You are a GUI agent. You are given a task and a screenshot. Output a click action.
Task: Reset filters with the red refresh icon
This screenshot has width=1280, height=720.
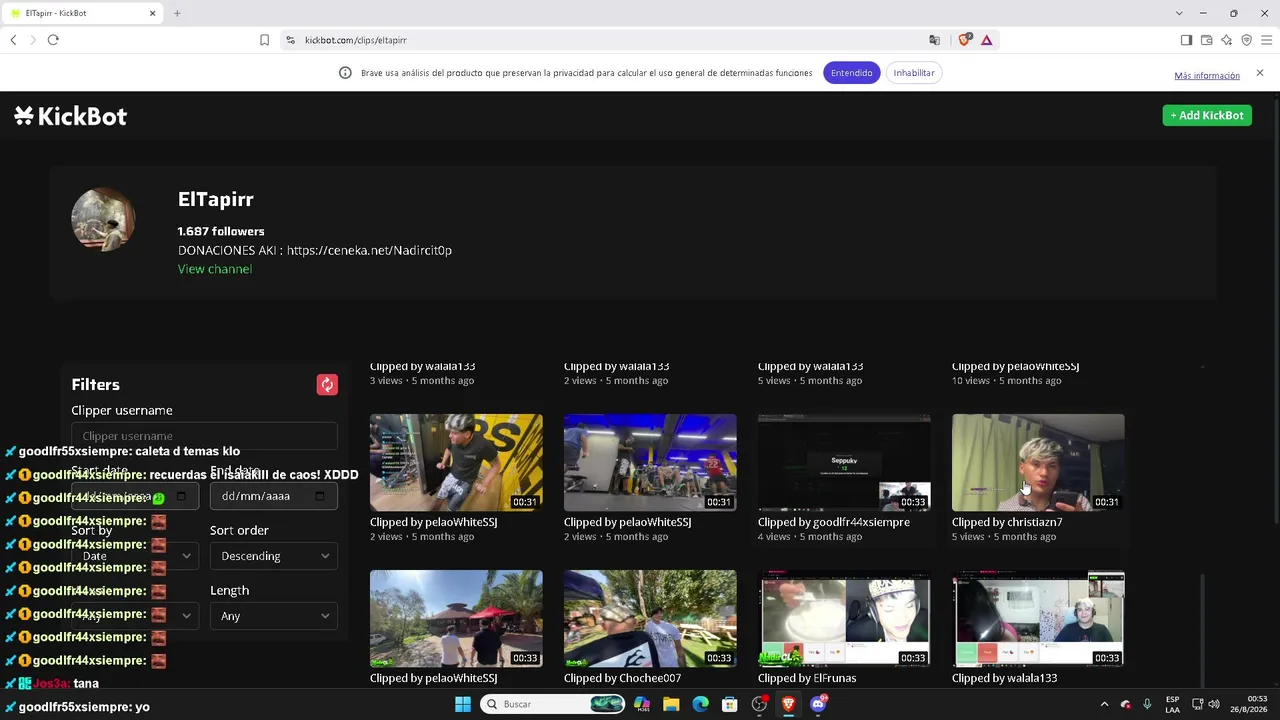click(327, 385)
